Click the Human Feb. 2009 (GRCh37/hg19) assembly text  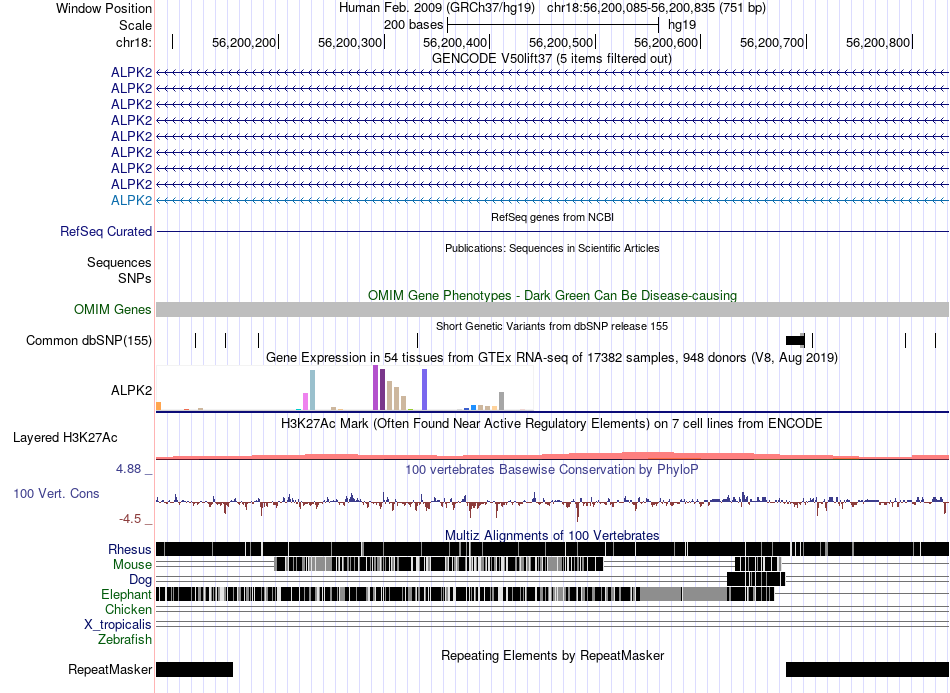(437, 8)
